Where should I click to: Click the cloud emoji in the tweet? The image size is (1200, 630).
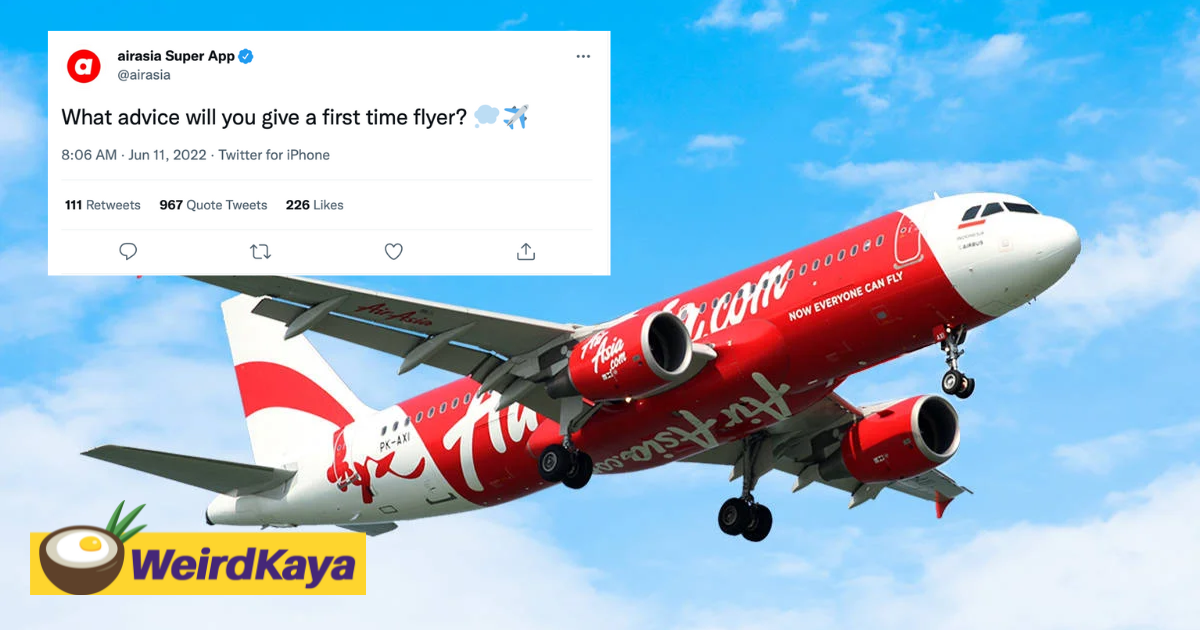point(486,117)
